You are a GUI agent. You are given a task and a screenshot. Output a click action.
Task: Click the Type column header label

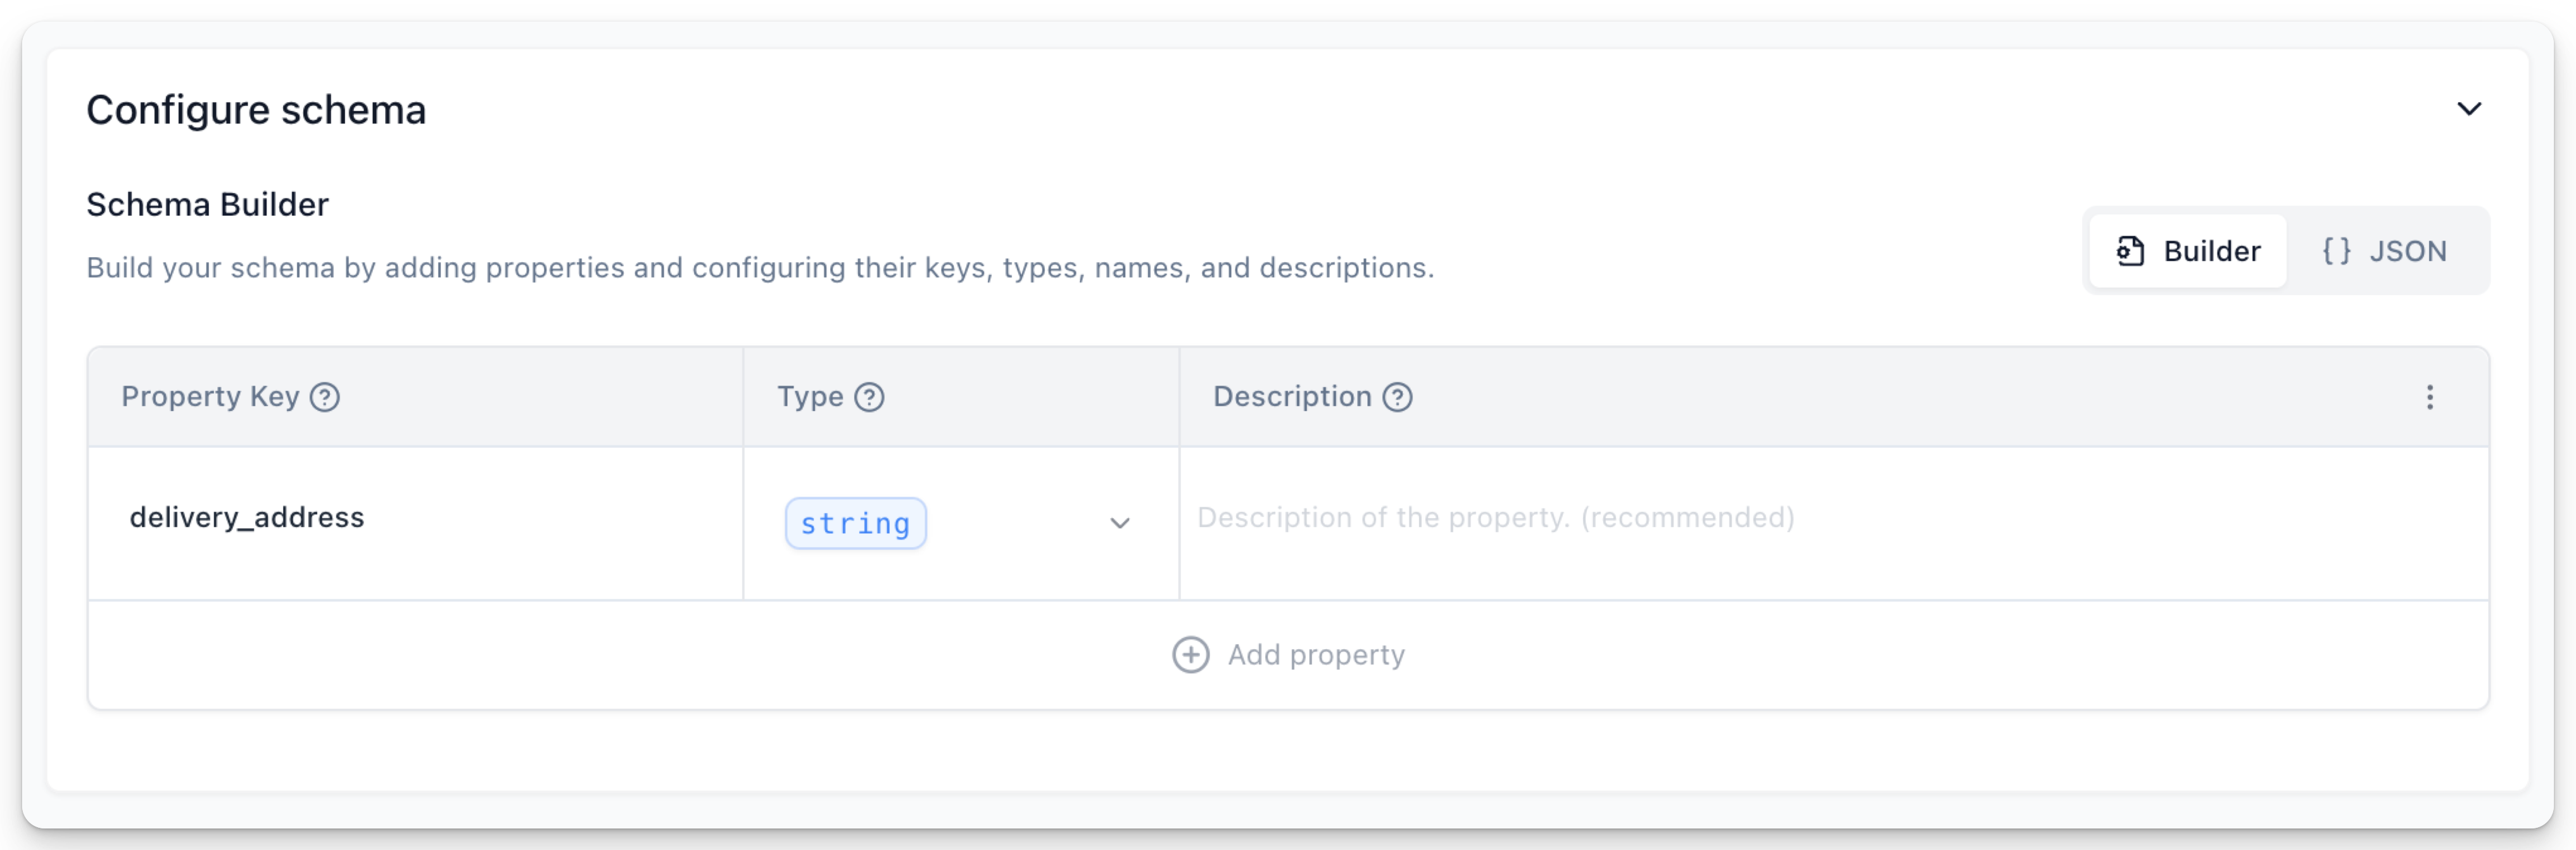tap(810, 397)
